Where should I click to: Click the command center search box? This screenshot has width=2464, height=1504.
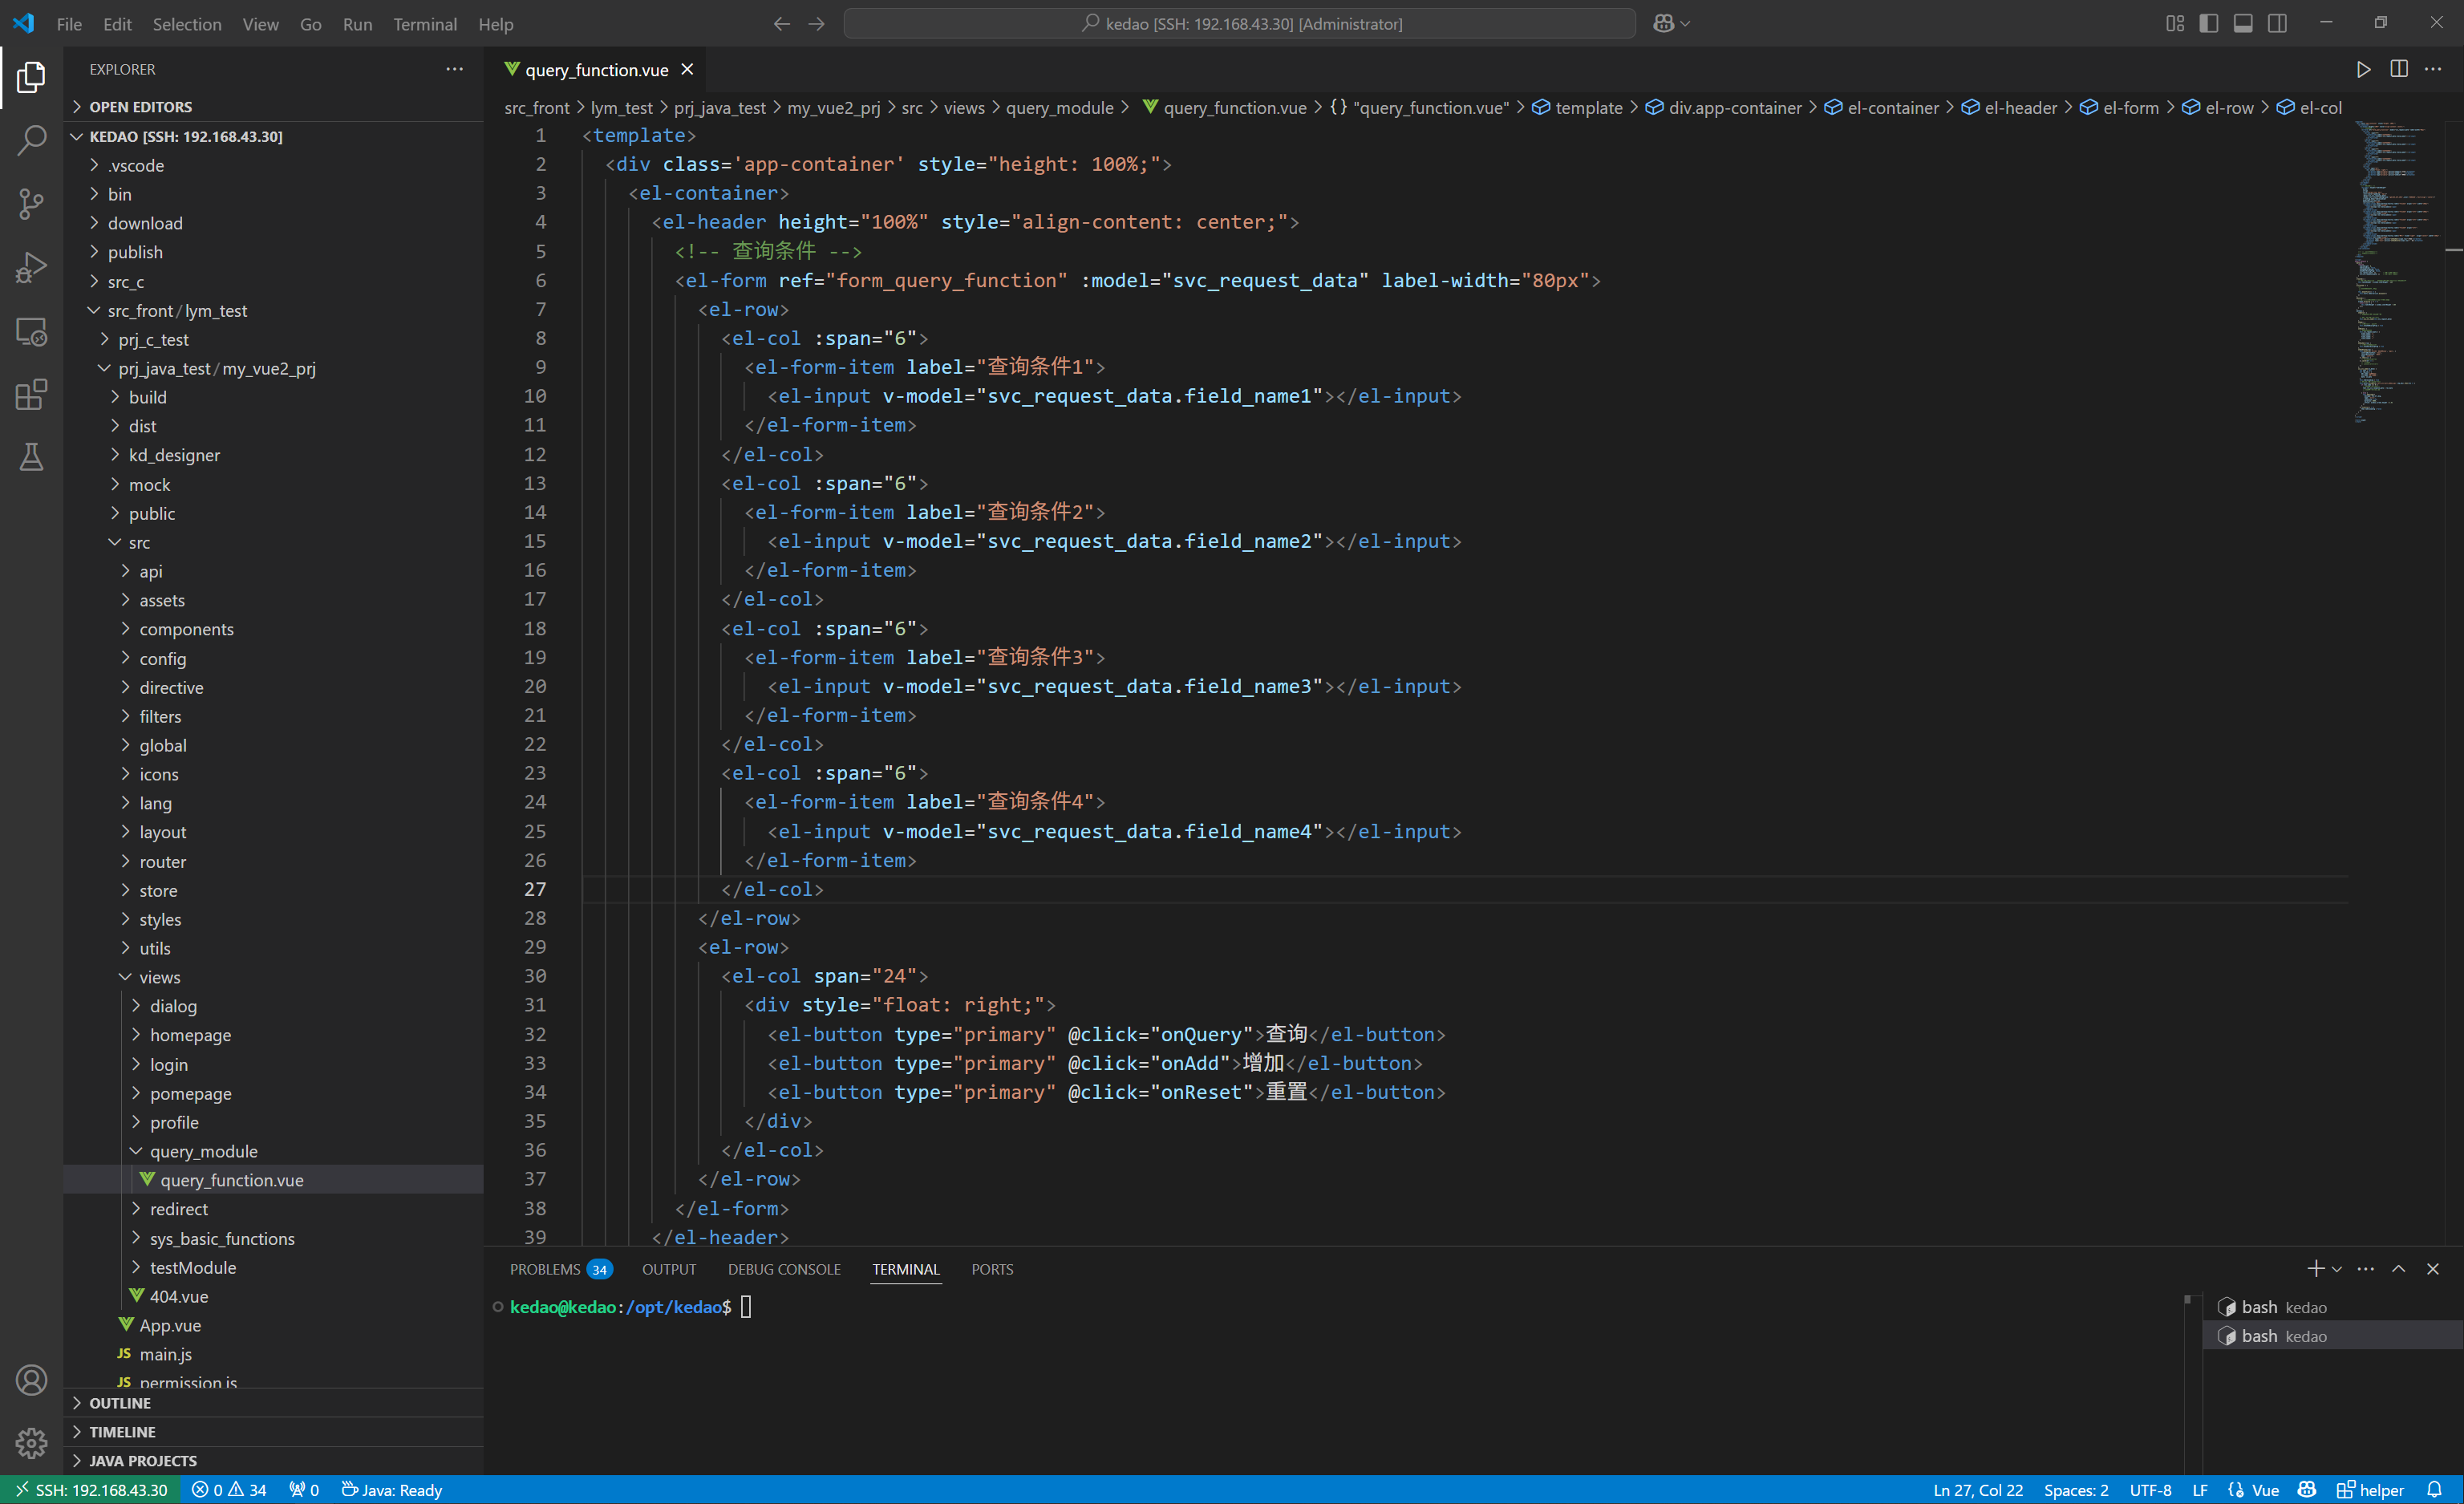(1239, 23)
